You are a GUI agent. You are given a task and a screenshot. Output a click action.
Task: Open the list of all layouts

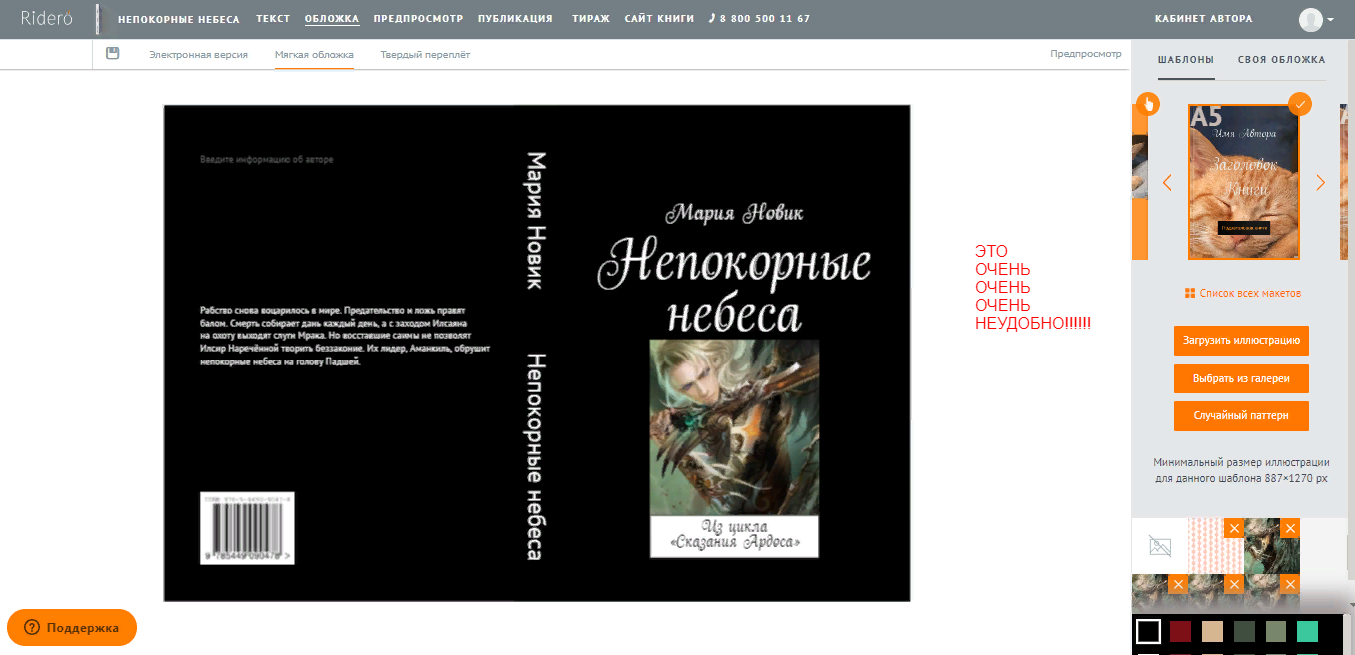pos(1243,293)
